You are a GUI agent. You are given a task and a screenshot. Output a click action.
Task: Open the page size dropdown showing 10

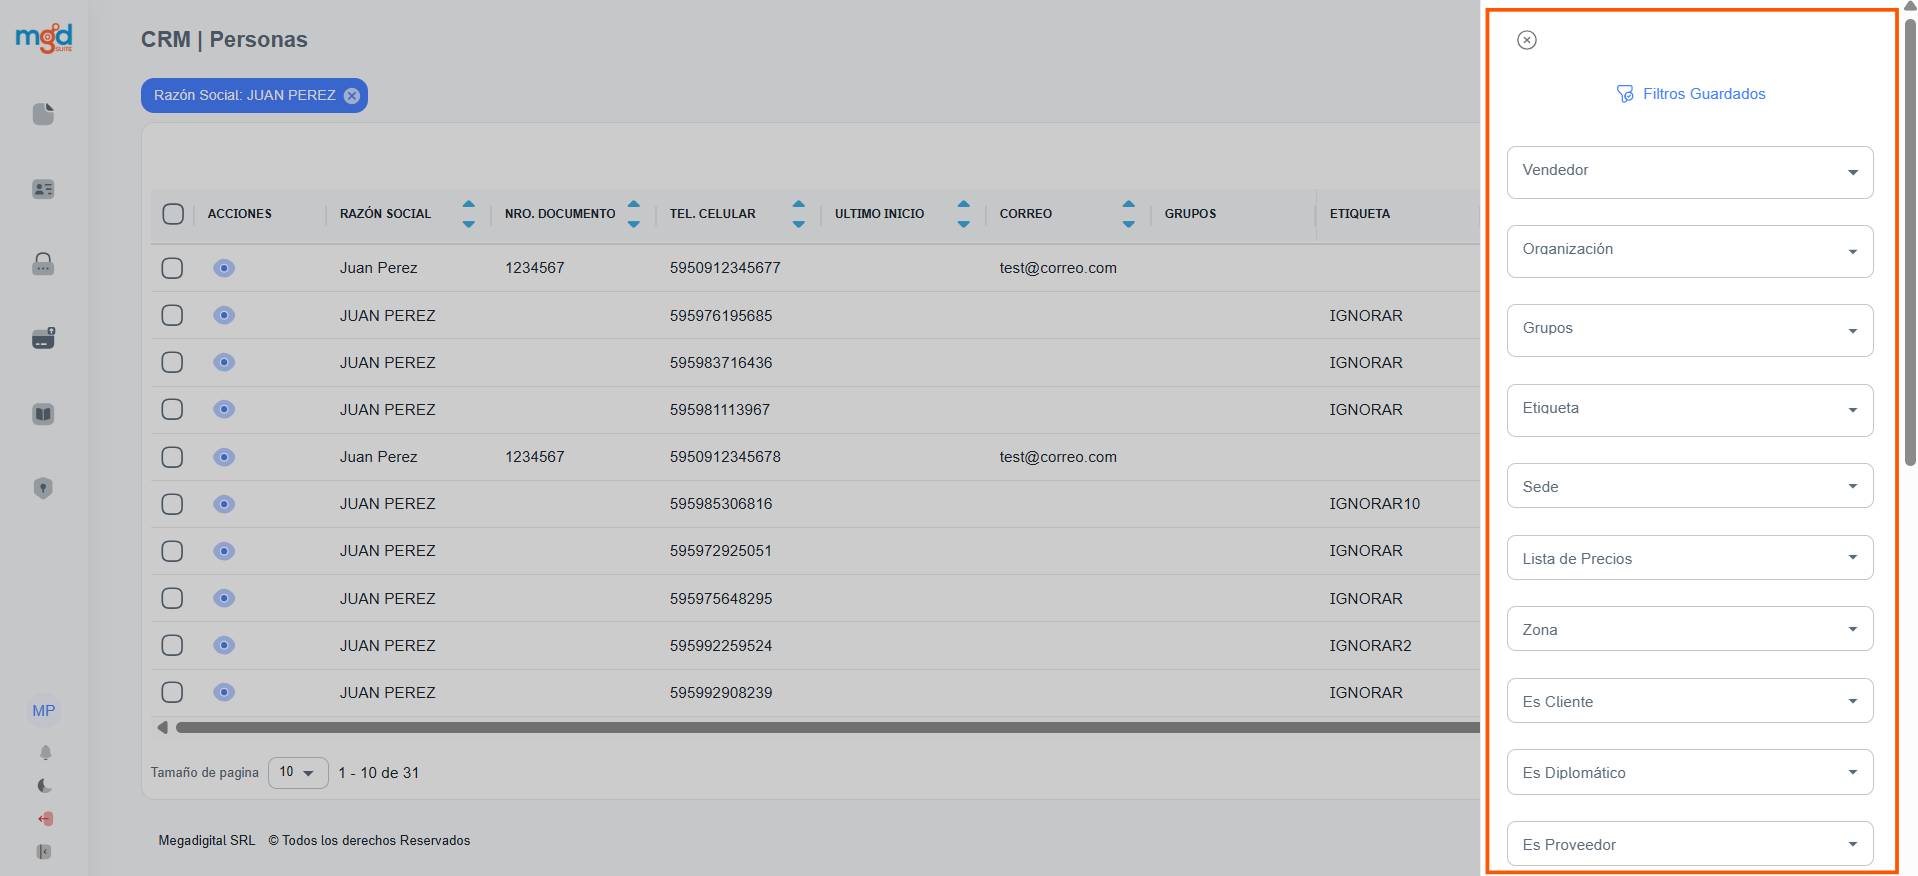coord(298,773)
